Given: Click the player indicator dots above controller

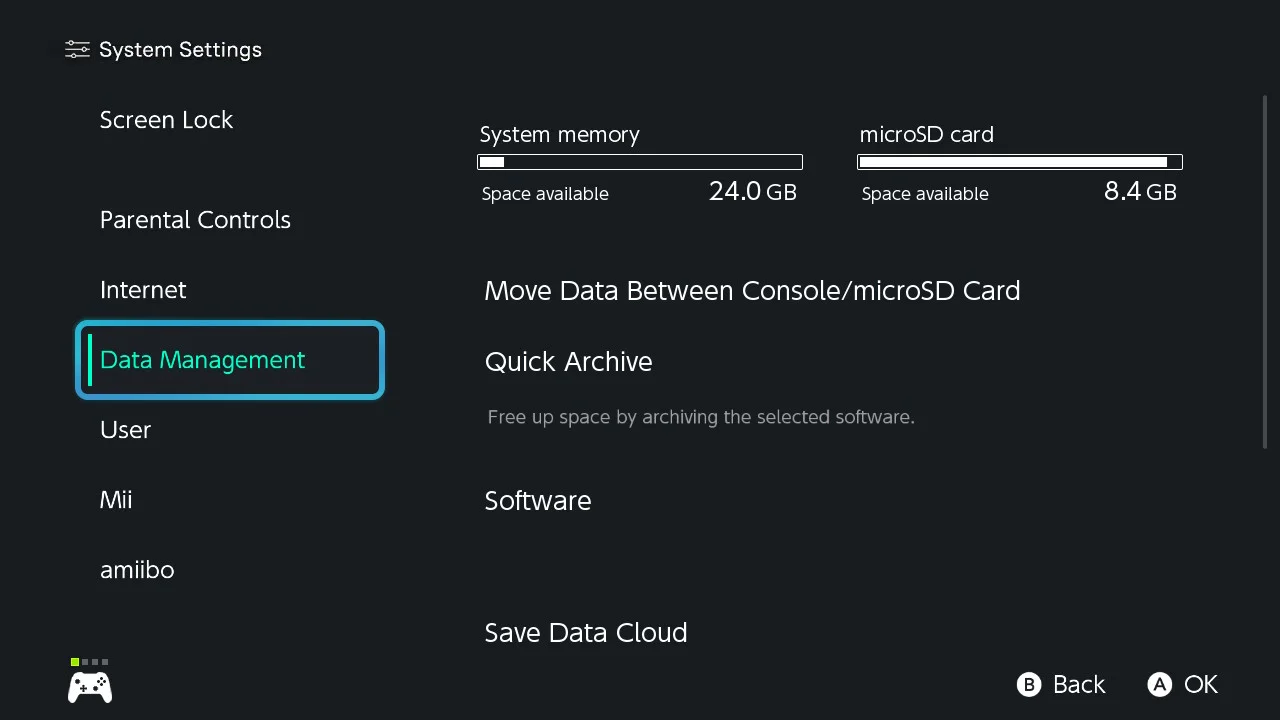Looking at the screenshot, I should click(x=90, y=662).
